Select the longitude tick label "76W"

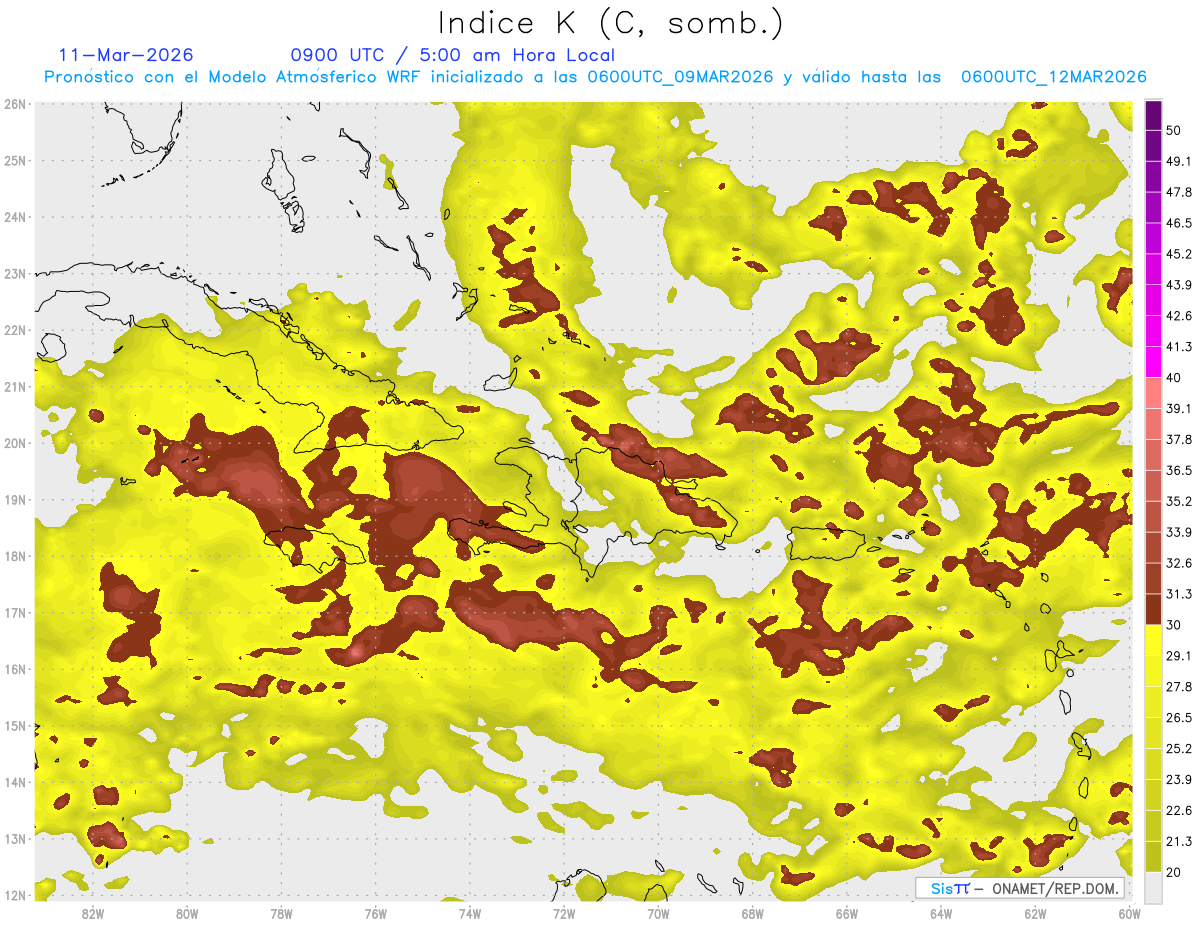tap(376, 914)
